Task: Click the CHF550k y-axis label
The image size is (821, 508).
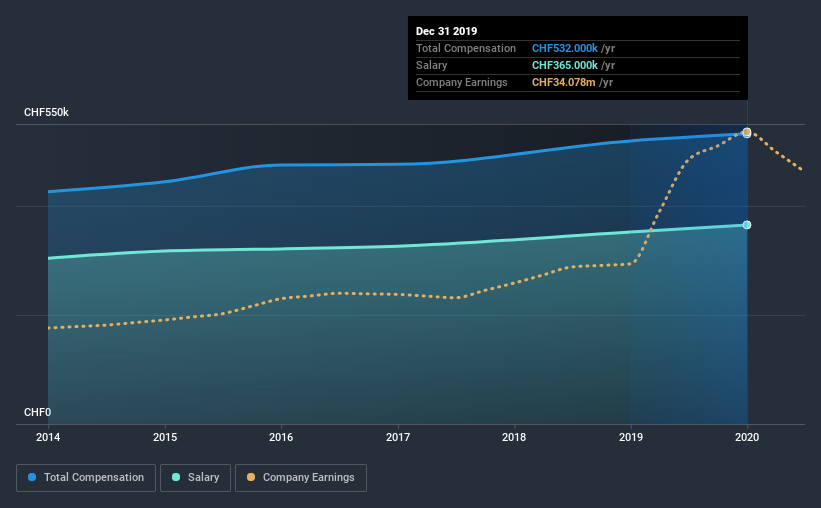Action: (46, 113)
